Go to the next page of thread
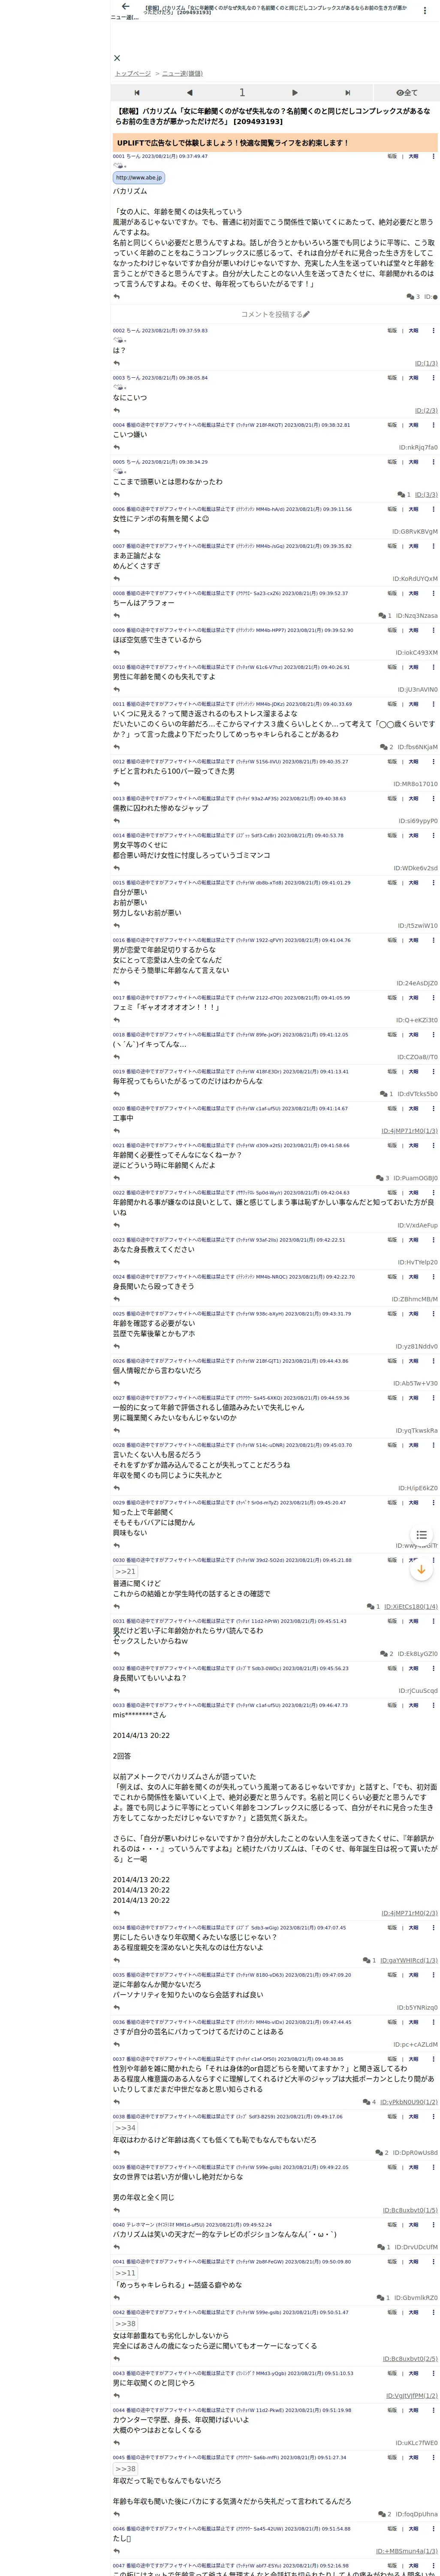 (294, 93)
